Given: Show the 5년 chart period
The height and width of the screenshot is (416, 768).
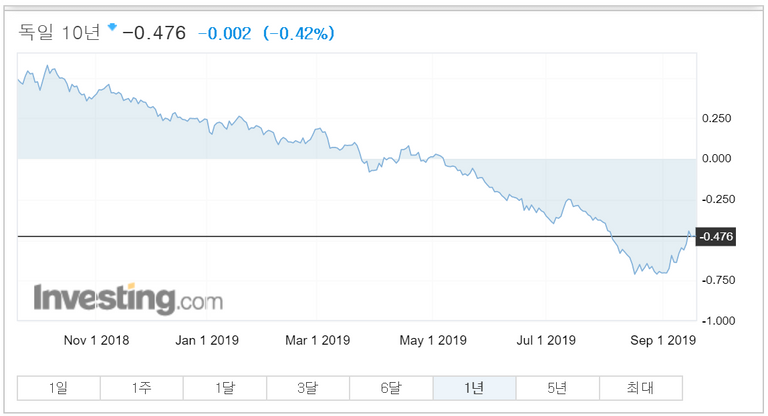Looking at the screenshot, I should click(557, 388).
